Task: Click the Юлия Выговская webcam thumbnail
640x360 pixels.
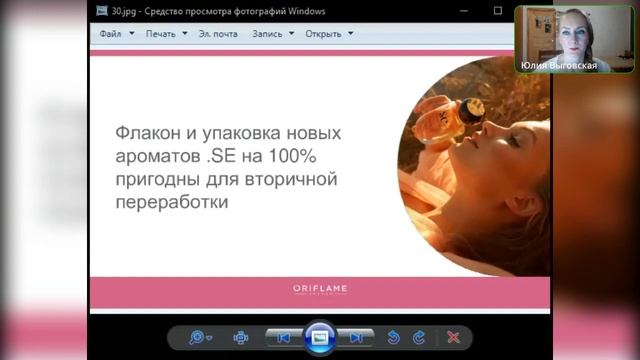Action: click(574, 39)
